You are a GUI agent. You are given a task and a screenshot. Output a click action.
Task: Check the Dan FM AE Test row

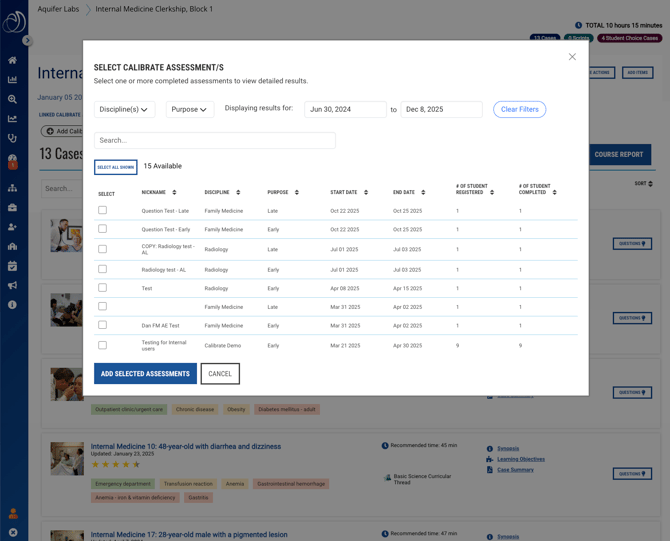click(x=103, y=325)
